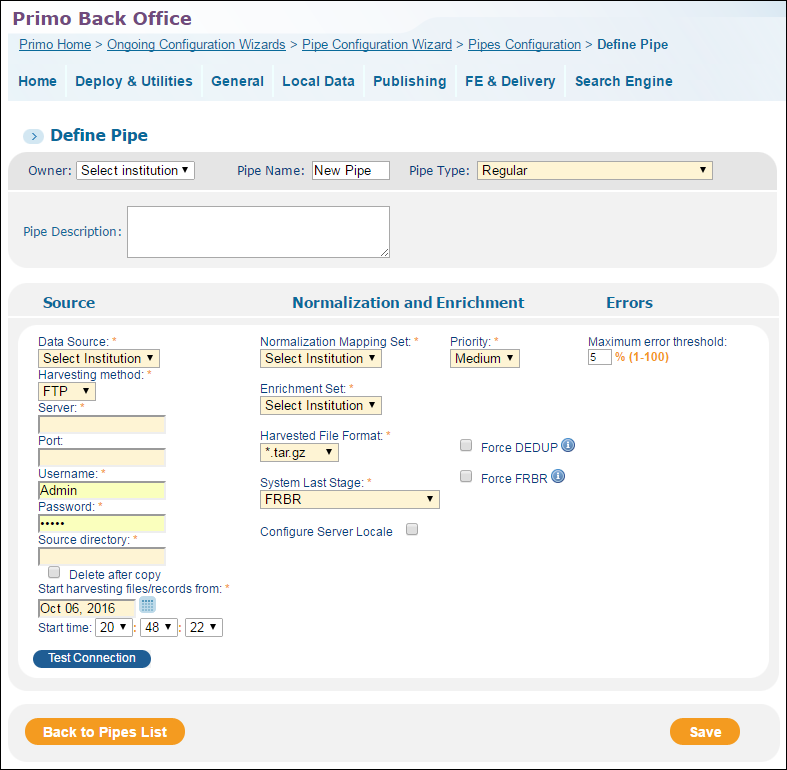787x770 pixels.
Task: Open the FE & Delivery menu
Action: tap(510, 81)
